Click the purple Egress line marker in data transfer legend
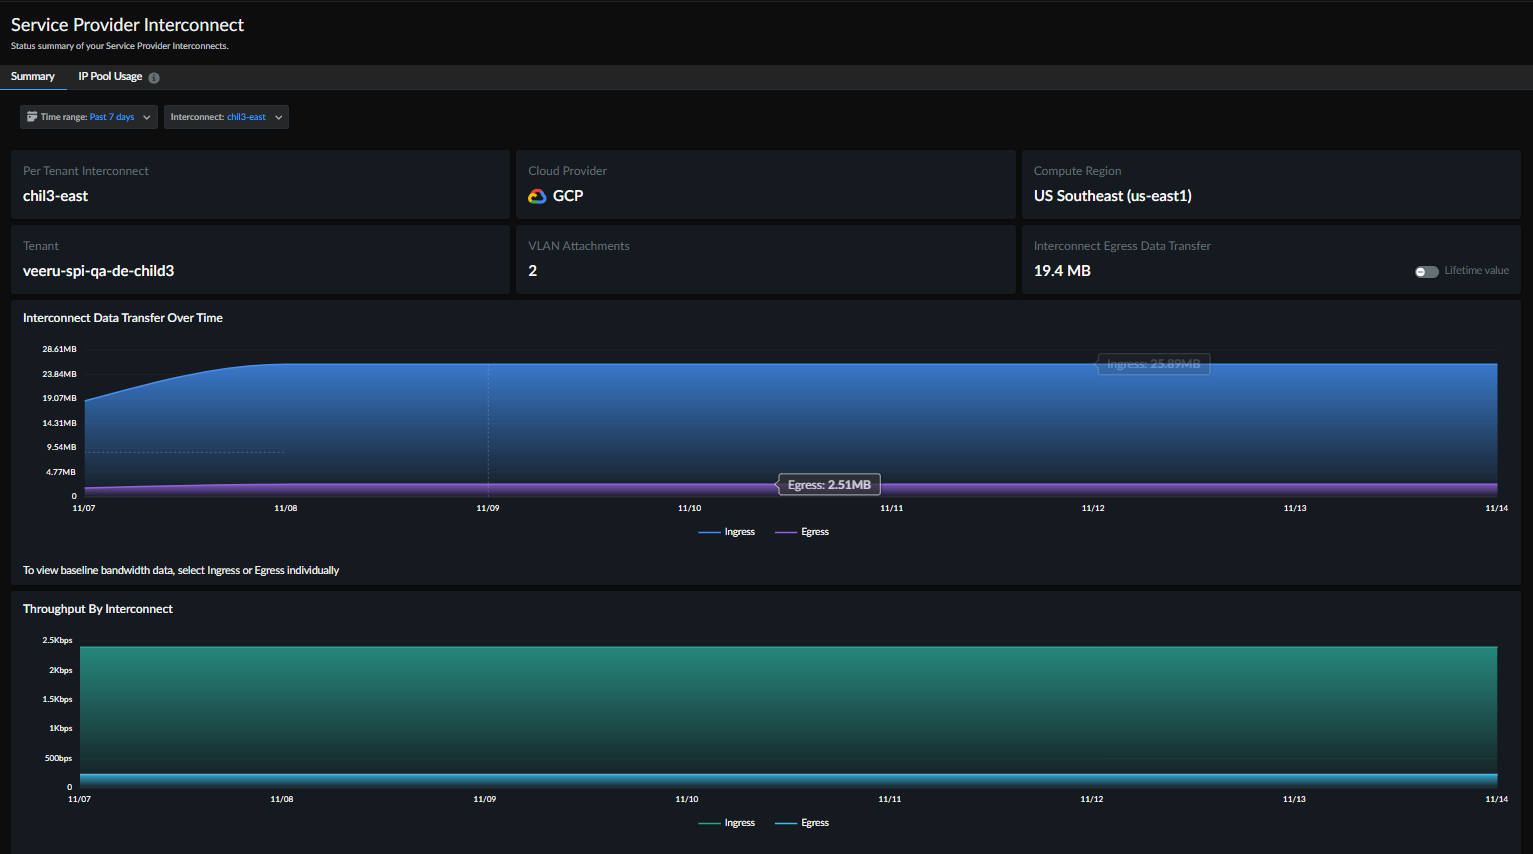Screen dimensions: 1533x854 click(786, 532)
